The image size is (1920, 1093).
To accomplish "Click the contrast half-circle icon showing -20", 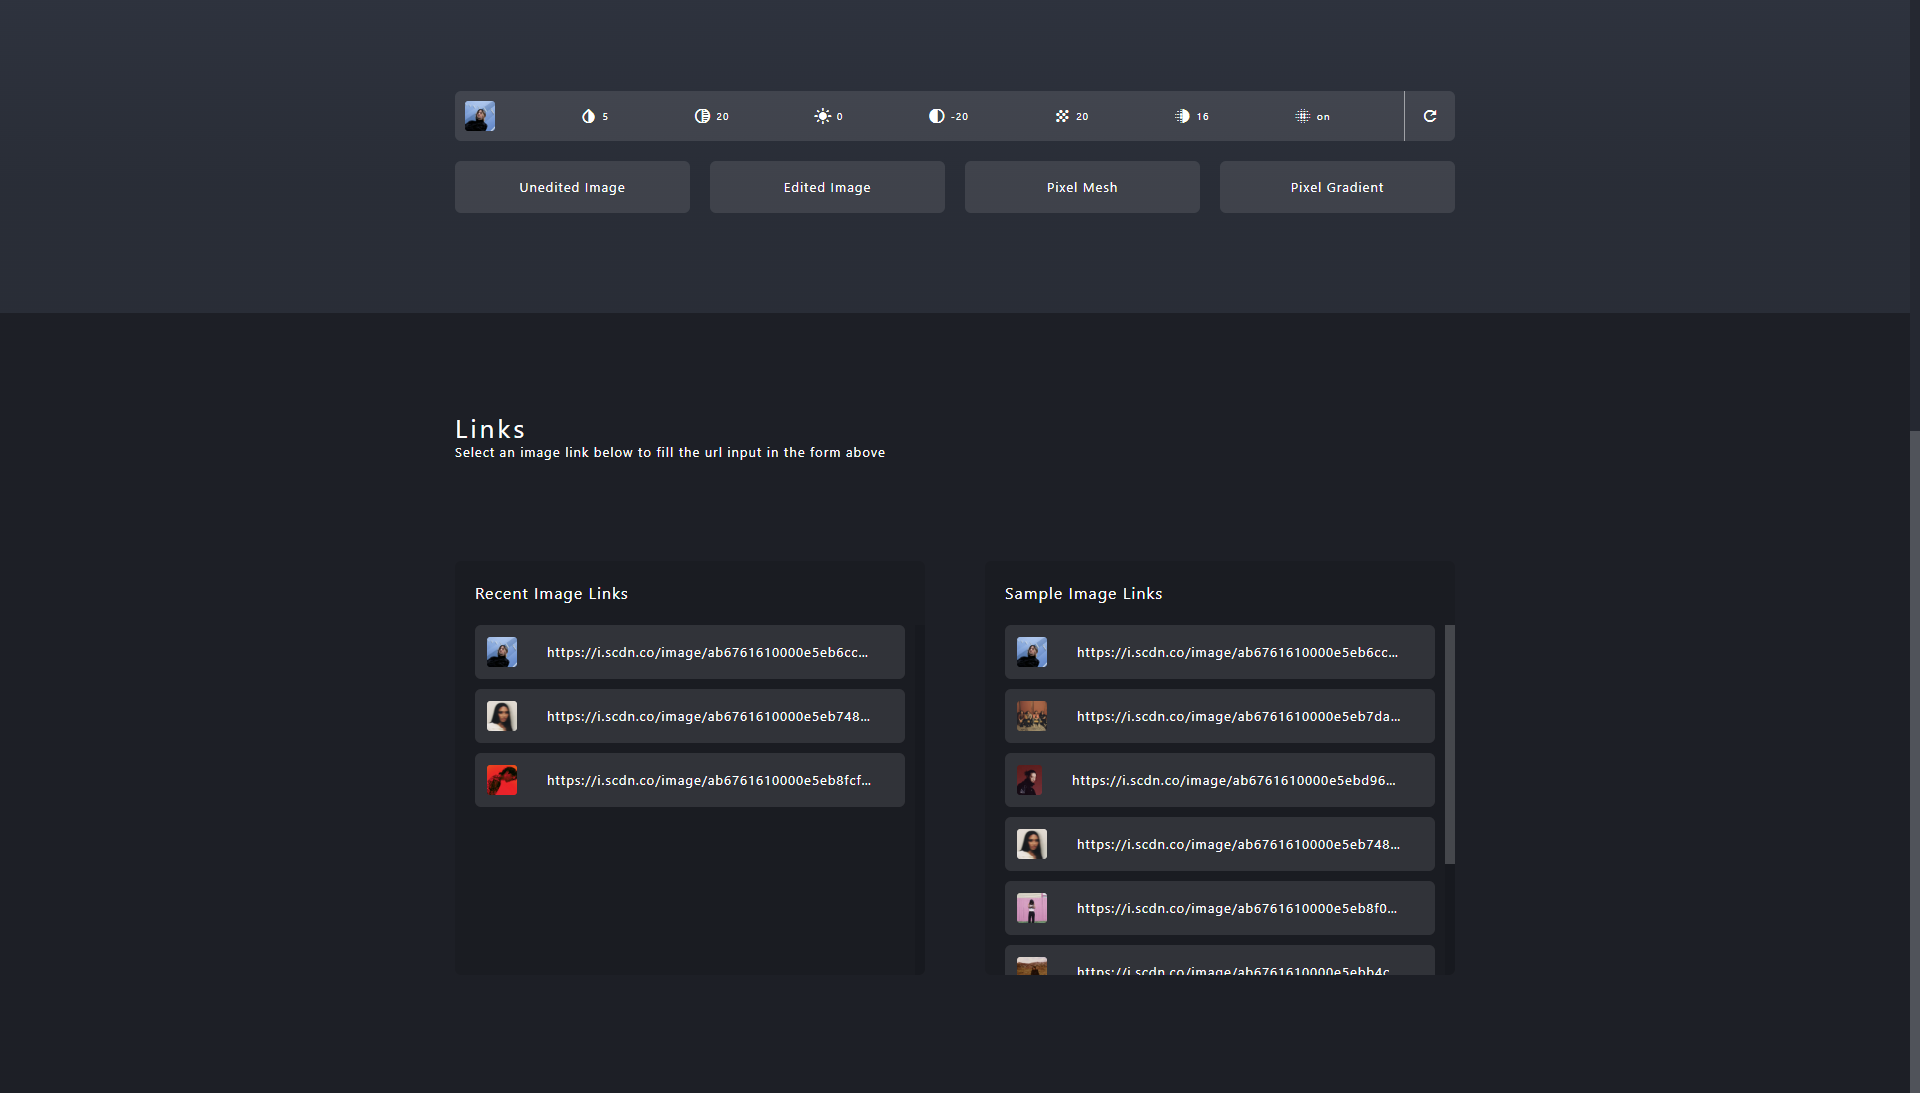I will click(x=936, y=116).
